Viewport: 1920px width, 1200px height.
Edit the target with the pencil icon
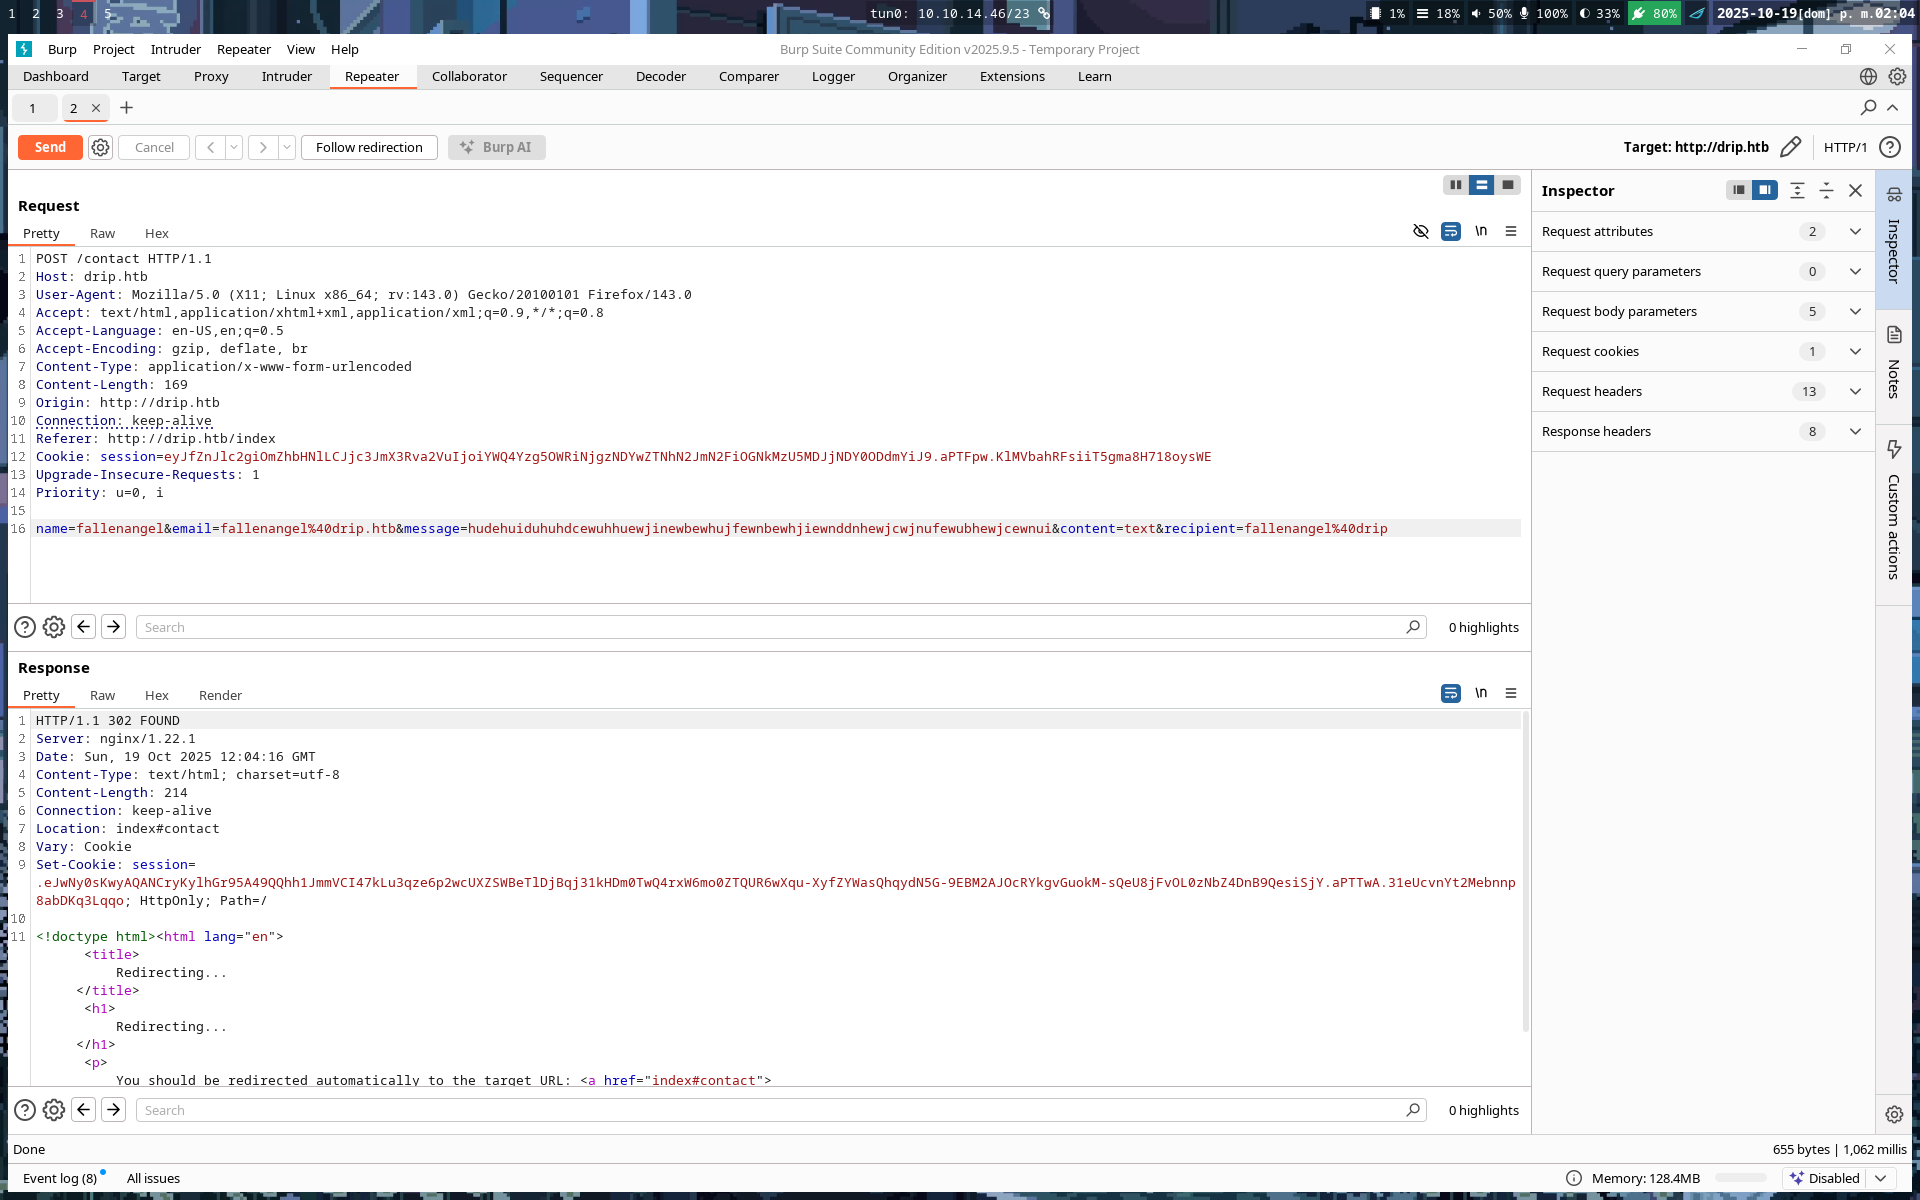pos(1790,147)
